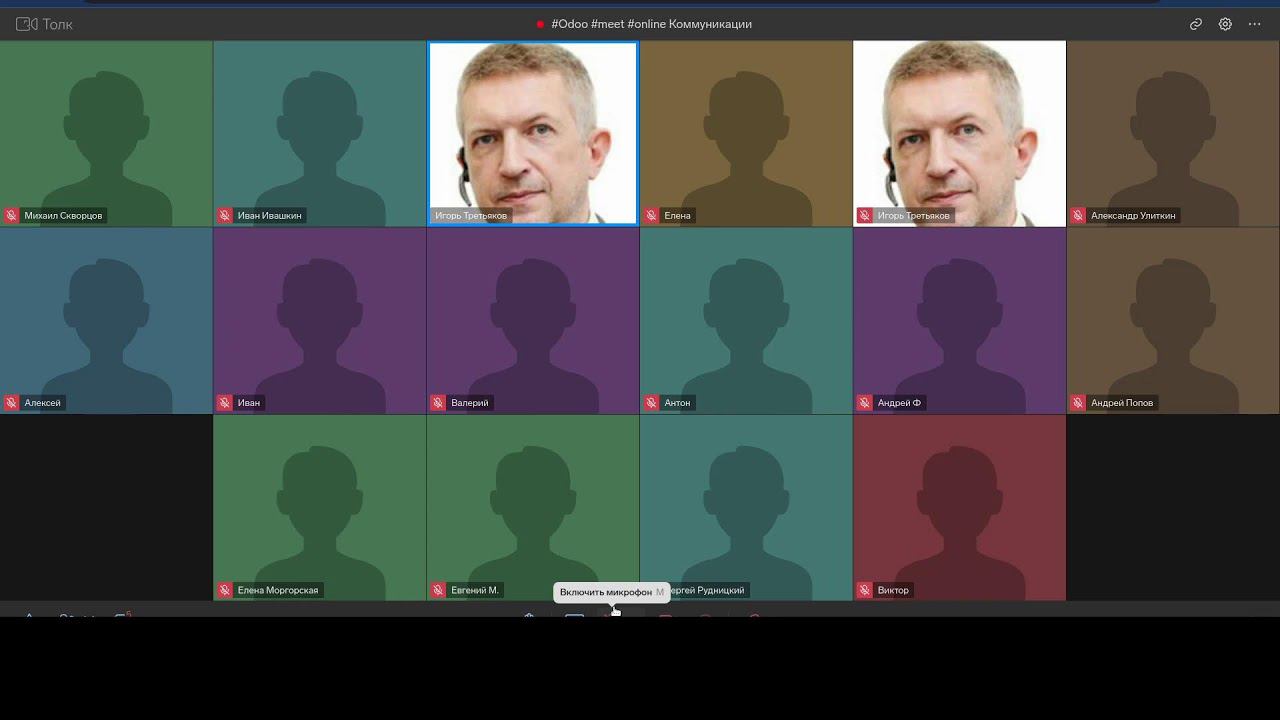1280x720 pixels.
Task: Click the red recording indicator dot
Action: click(540, 24)
